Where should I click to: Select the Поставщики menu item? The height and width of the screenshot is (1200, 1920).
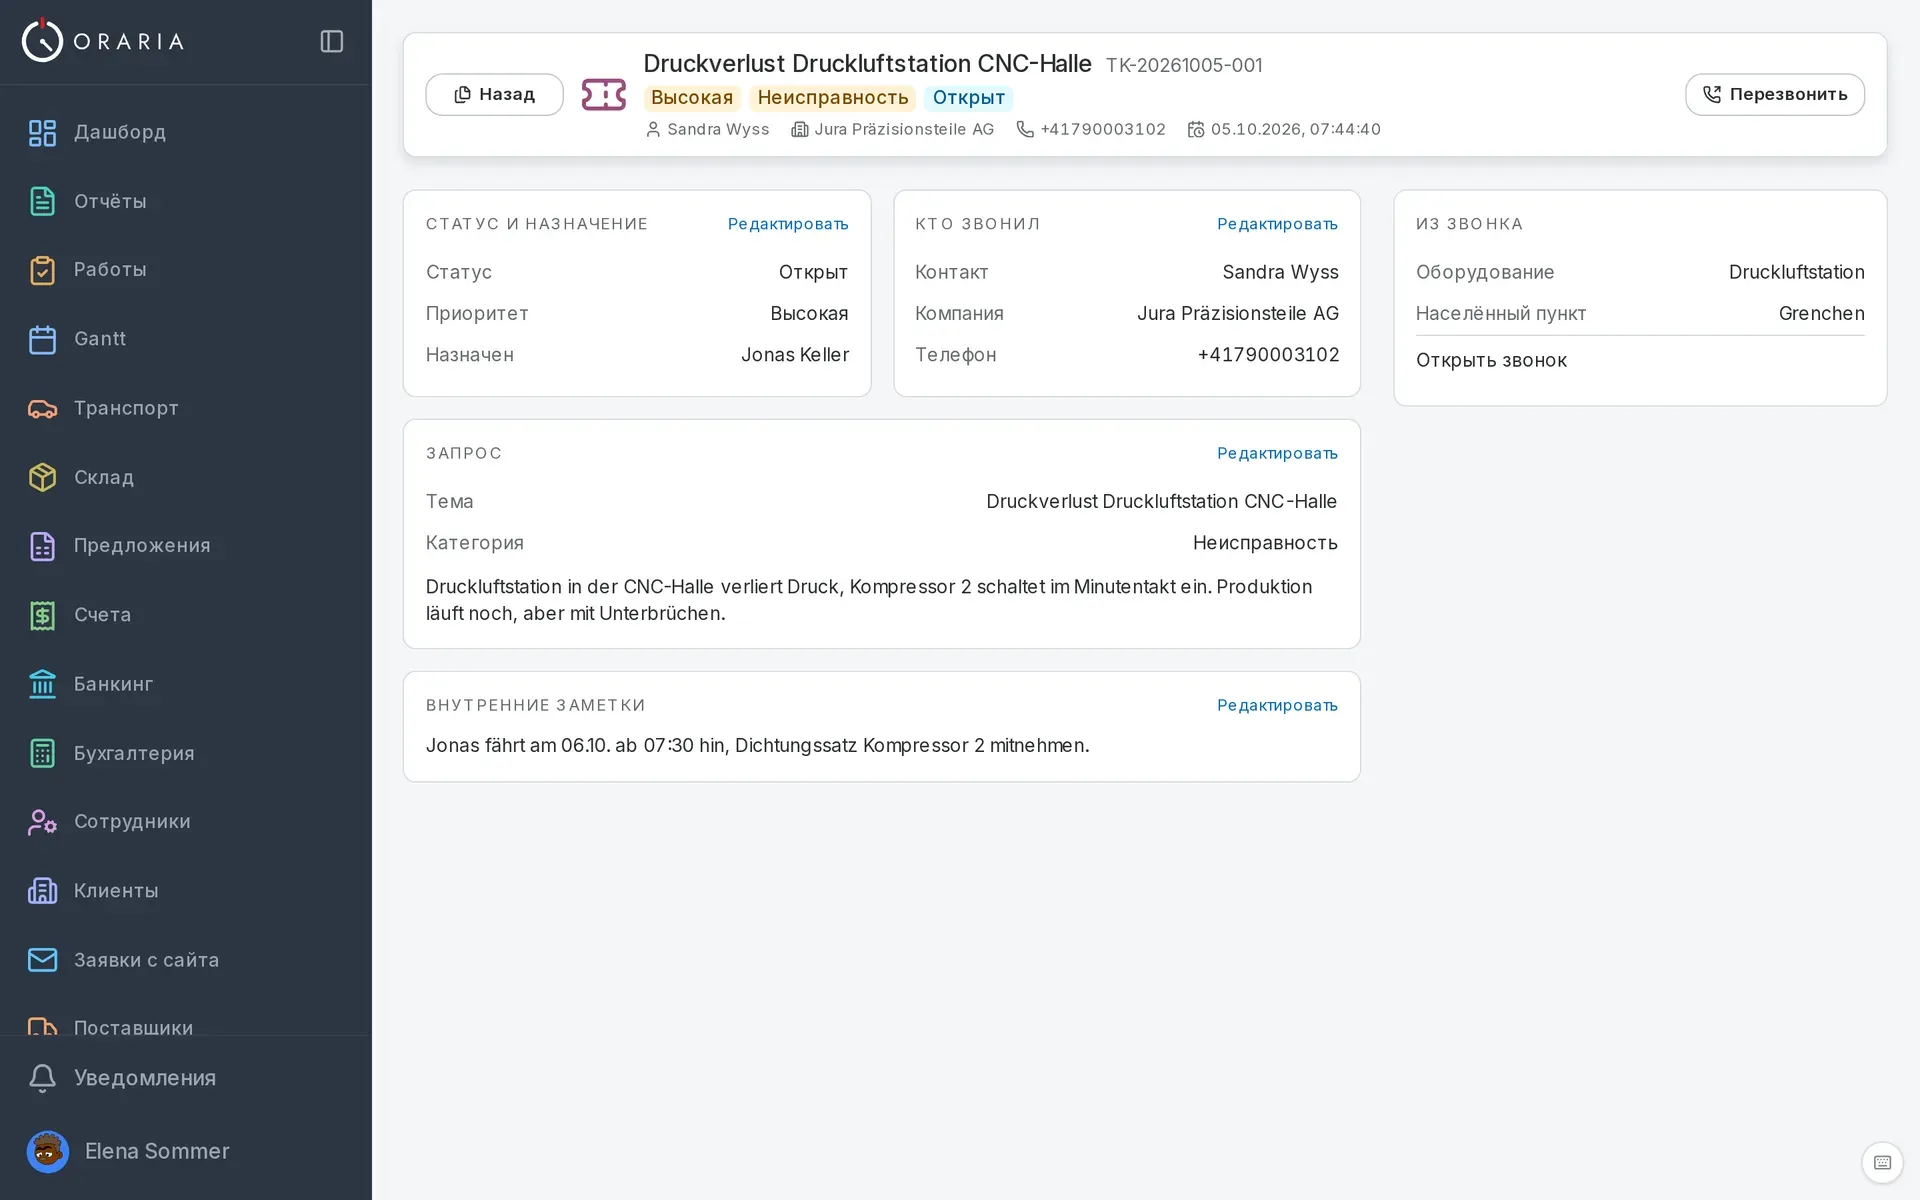pos(133,1027)
